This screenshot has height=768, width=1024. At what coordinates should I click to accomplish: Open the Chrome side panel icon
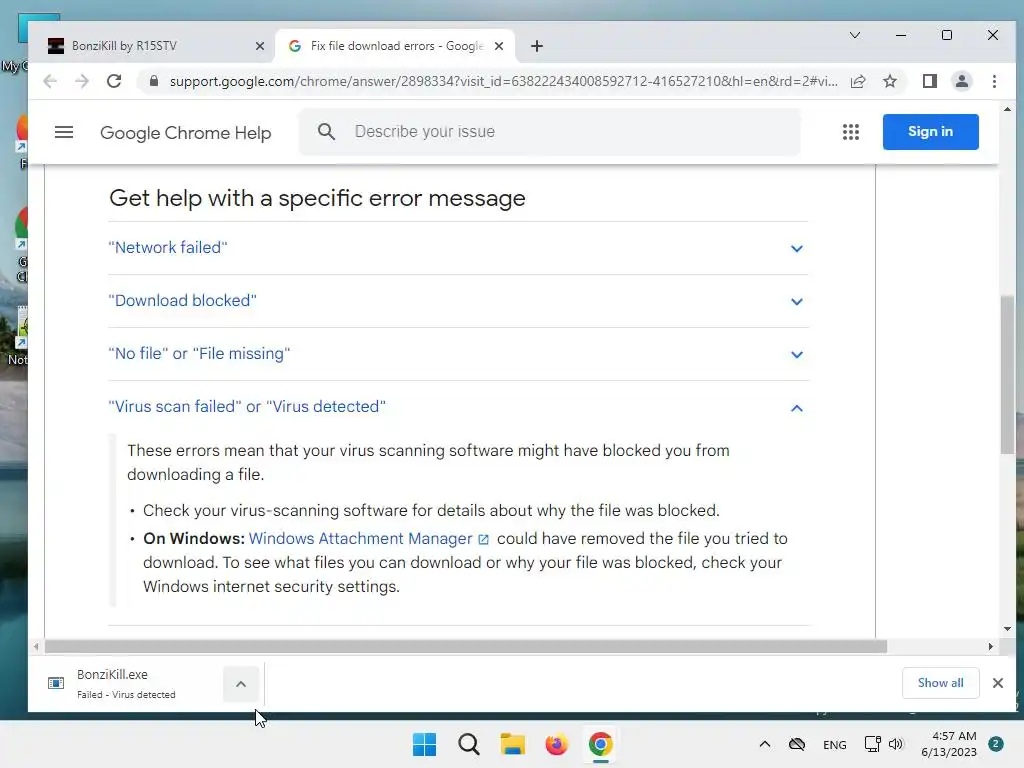coord(929,81)
